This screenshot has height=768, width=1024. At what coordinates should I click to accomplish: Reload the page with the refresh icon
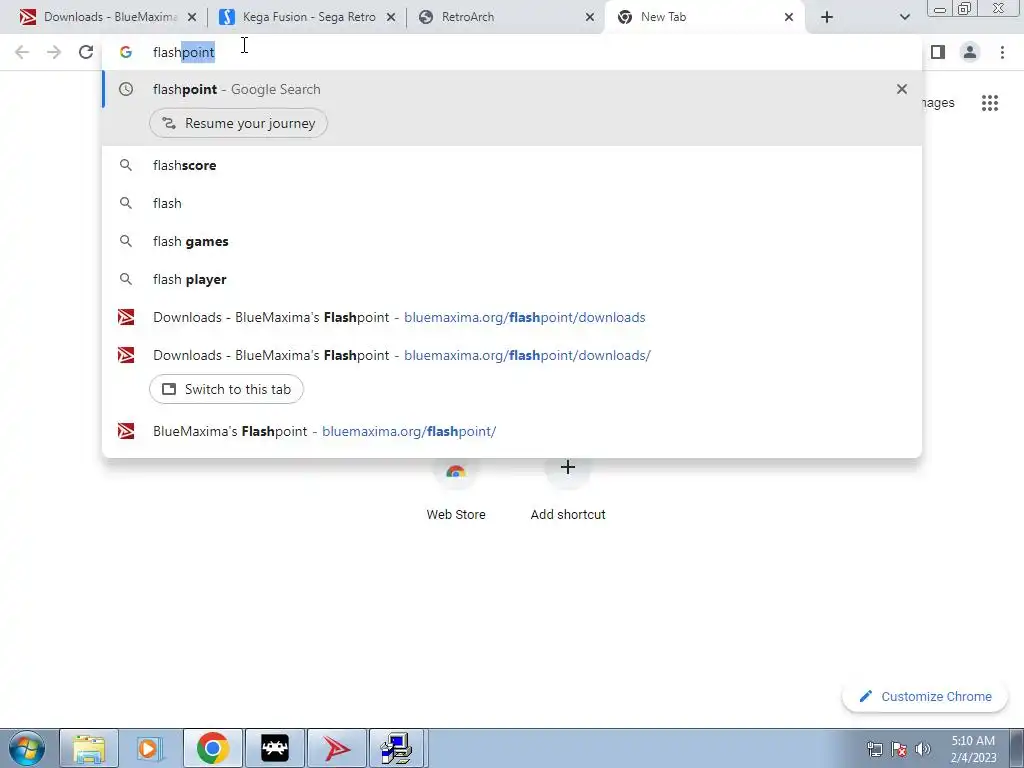click(x=86, y=52)
